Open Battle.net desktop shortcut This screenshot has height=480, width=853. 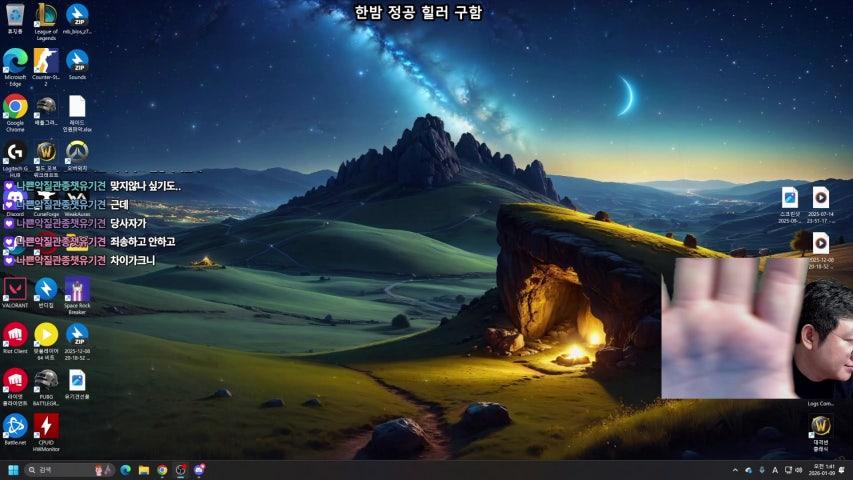(15, 430)
